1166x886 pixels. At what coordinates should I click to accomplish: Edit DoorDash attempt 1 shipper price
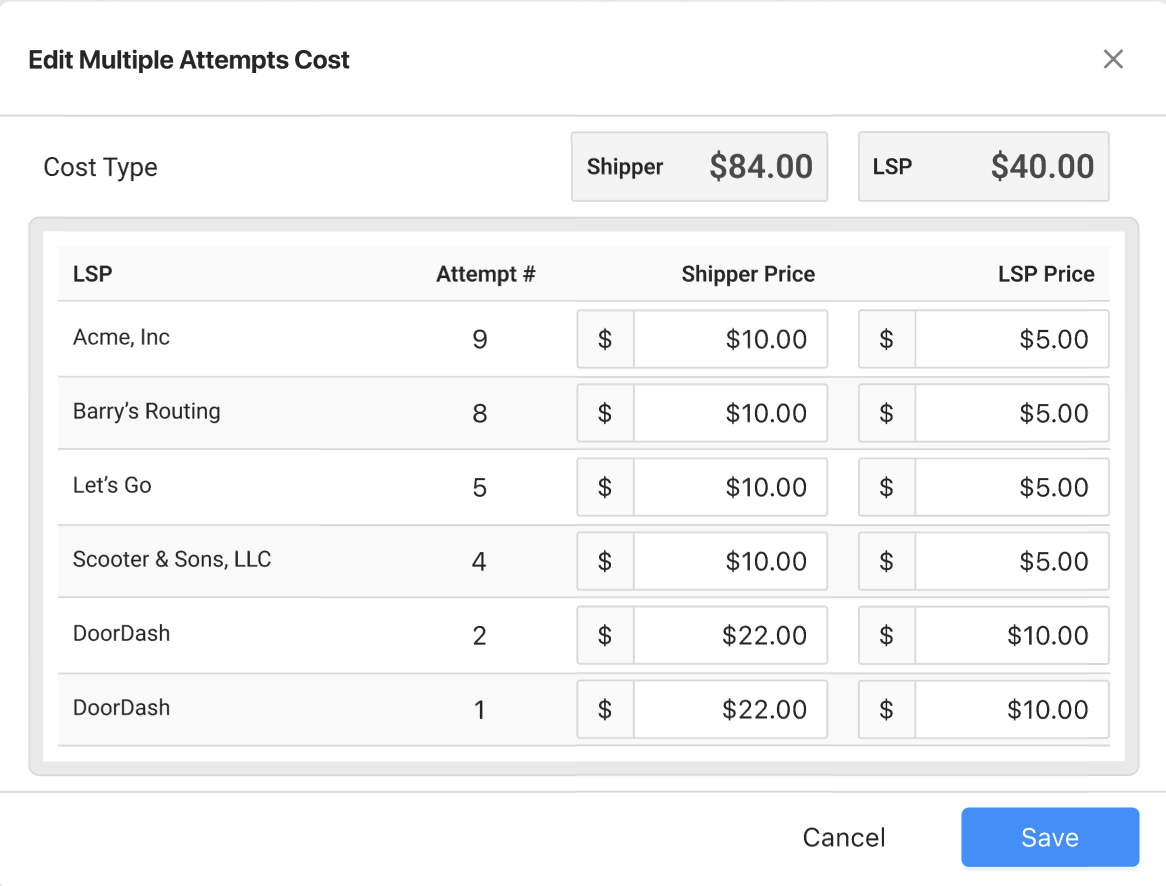[x=730, y=709]
